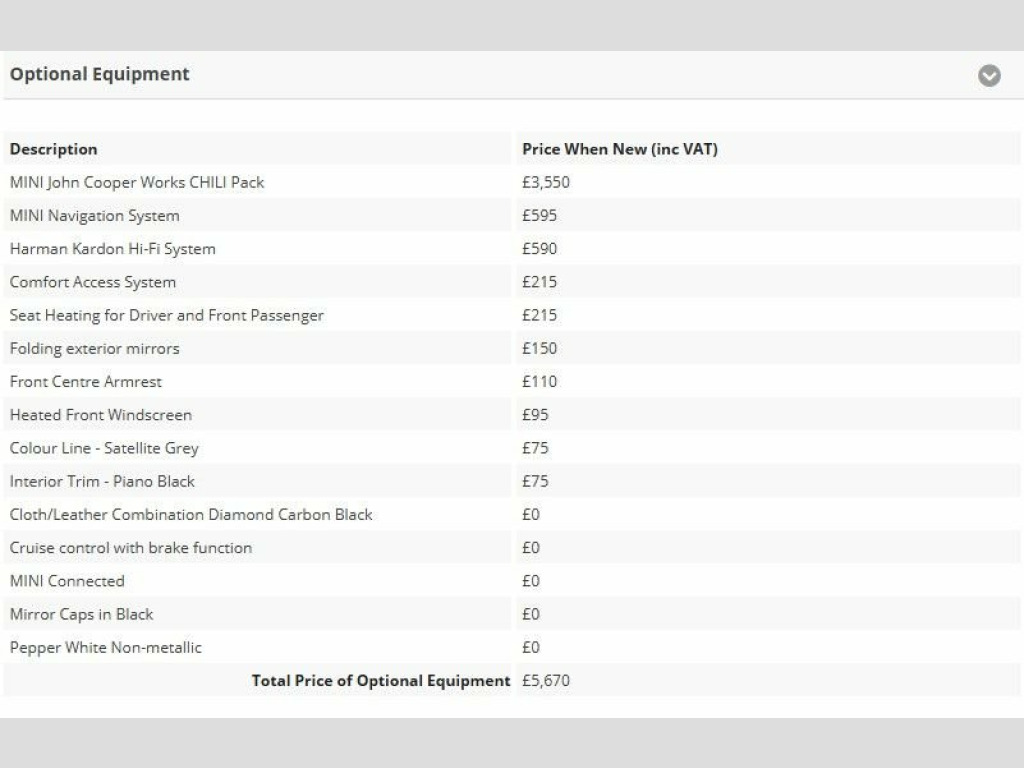This screenshot has height=768, width=1024.
Task: Select MINI John Cooper Works CHILI Pack row
Action: (137, 182)
